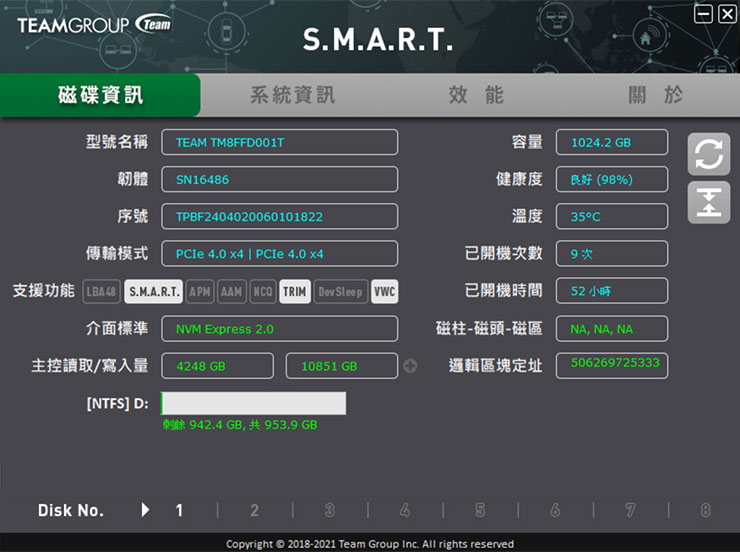Select disk number 1

pyautogui.click(x=179, y=510)
